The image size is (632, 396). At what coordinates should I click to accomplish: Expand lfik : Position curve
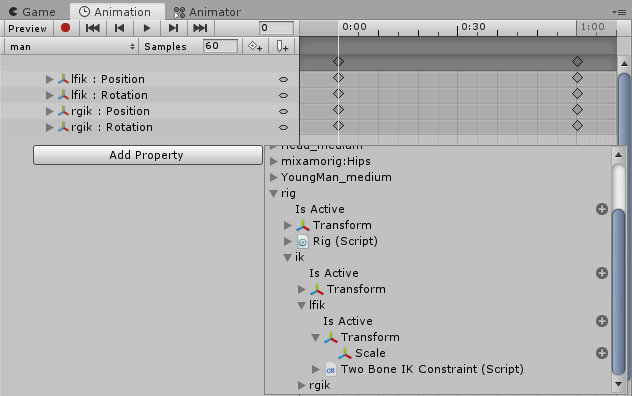pyautogui.click(x=49, y=79)
